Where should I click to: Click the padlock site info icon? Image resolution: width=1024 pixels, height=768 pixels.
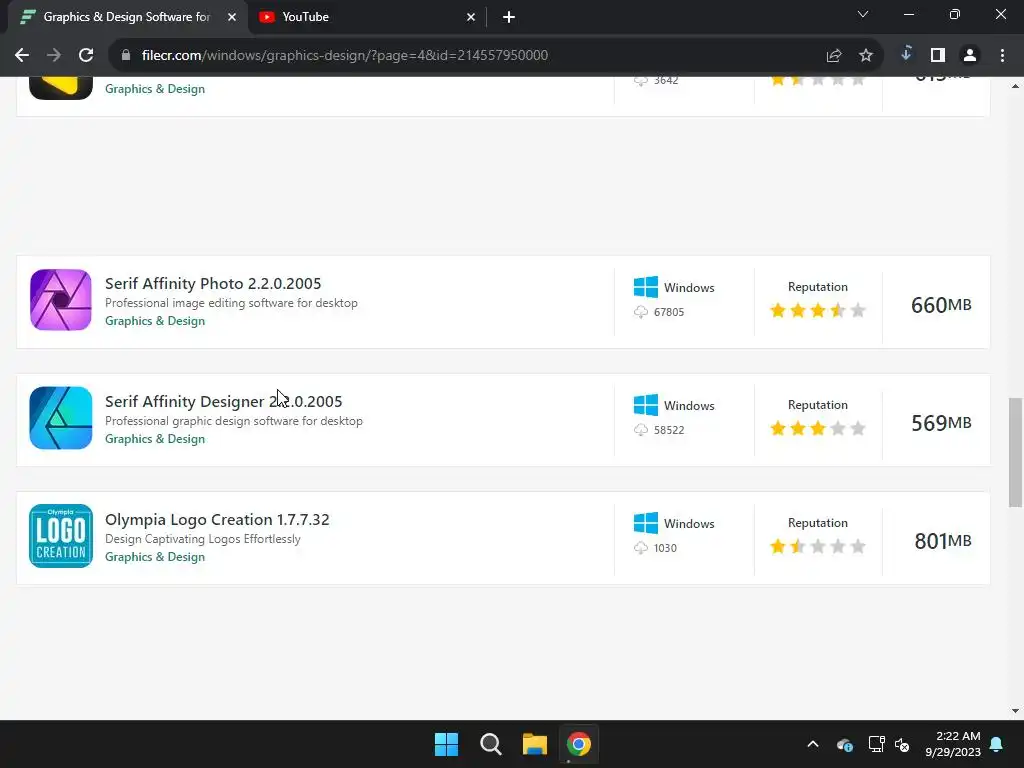point(126,55)
